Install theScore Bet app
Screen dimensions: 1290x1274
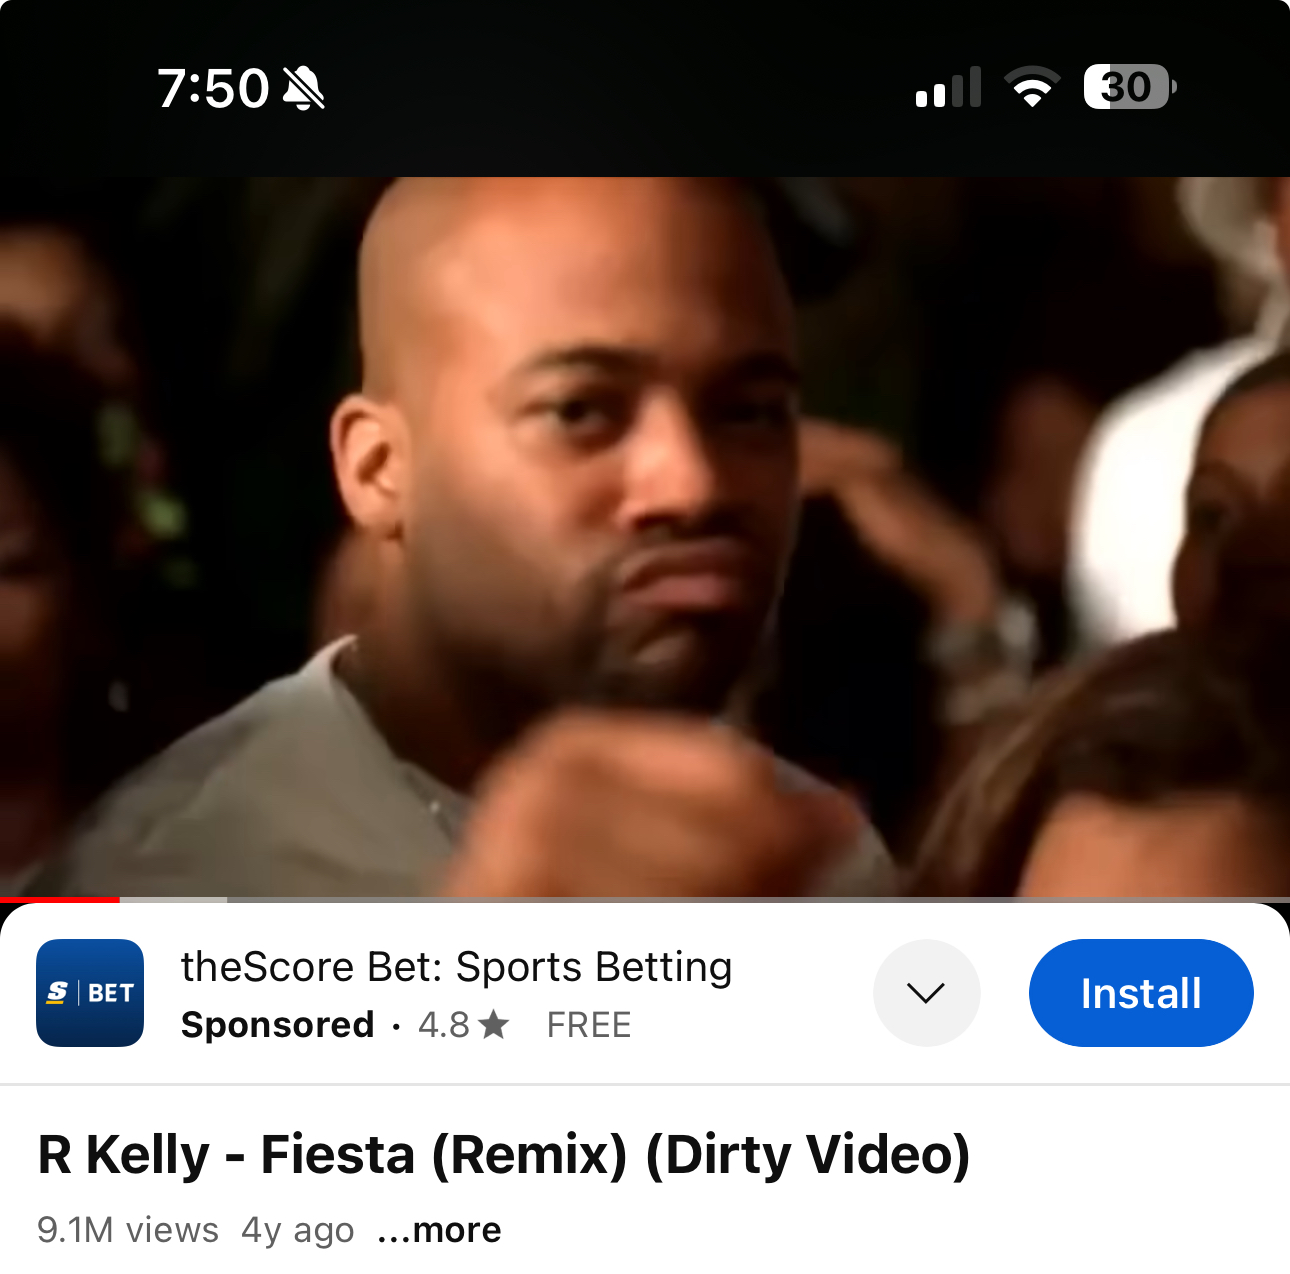(x=1141, y=993)
